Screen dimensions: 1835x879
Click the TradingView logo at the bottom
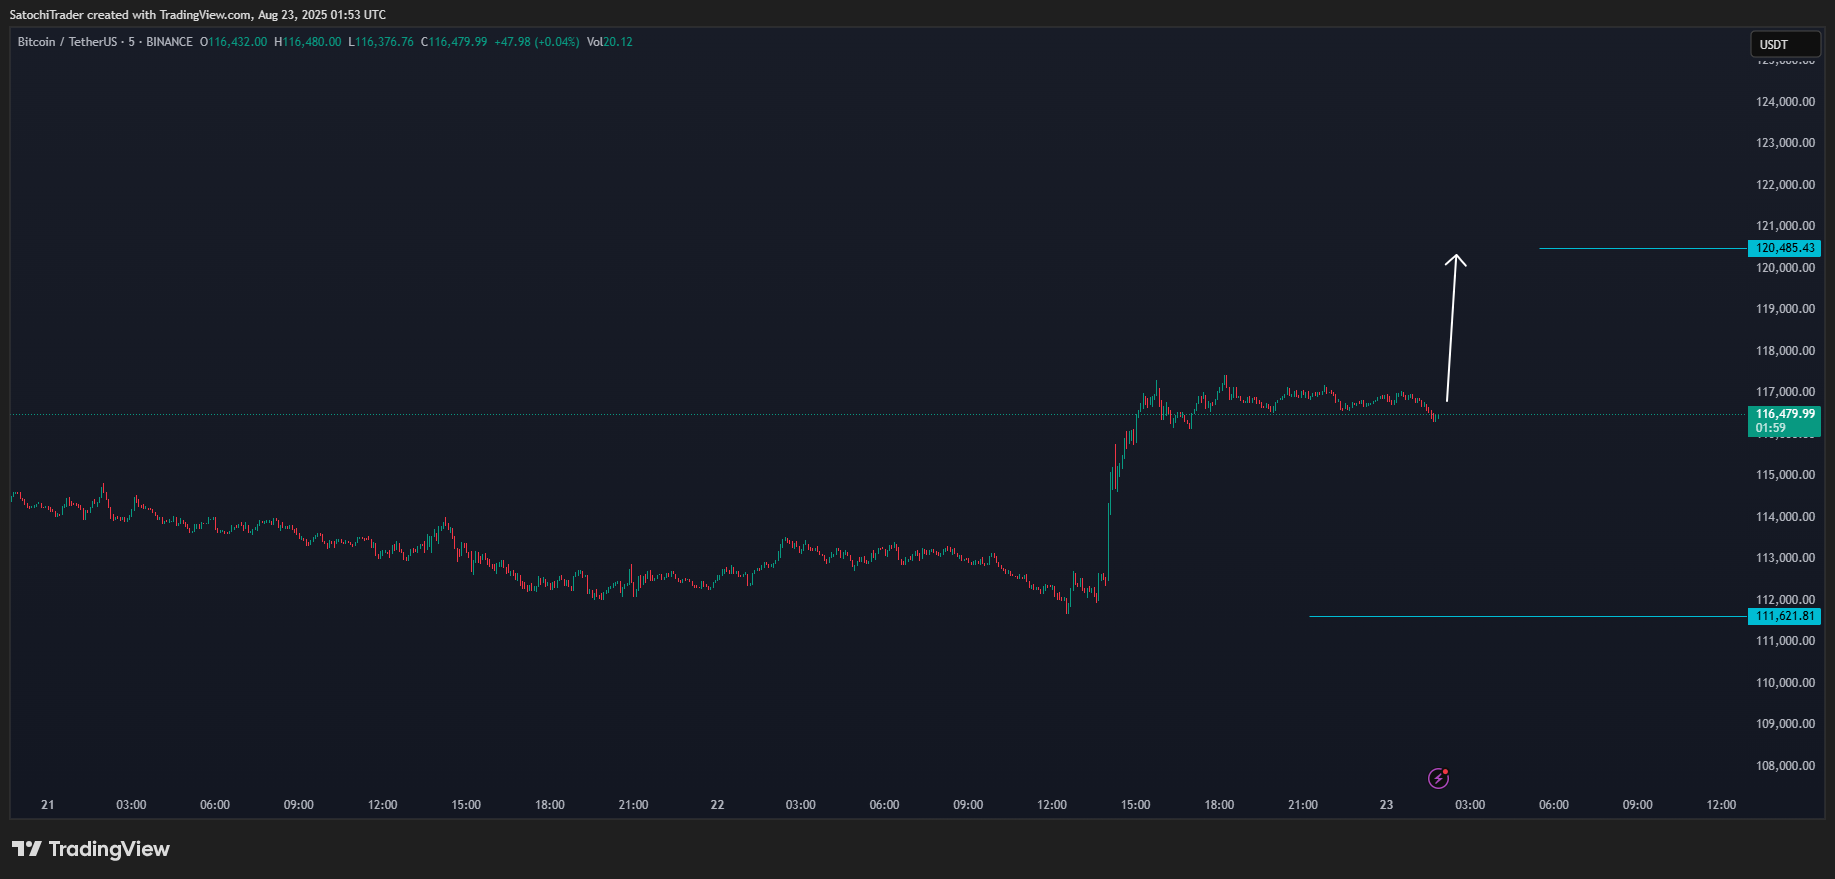point(91,849)
